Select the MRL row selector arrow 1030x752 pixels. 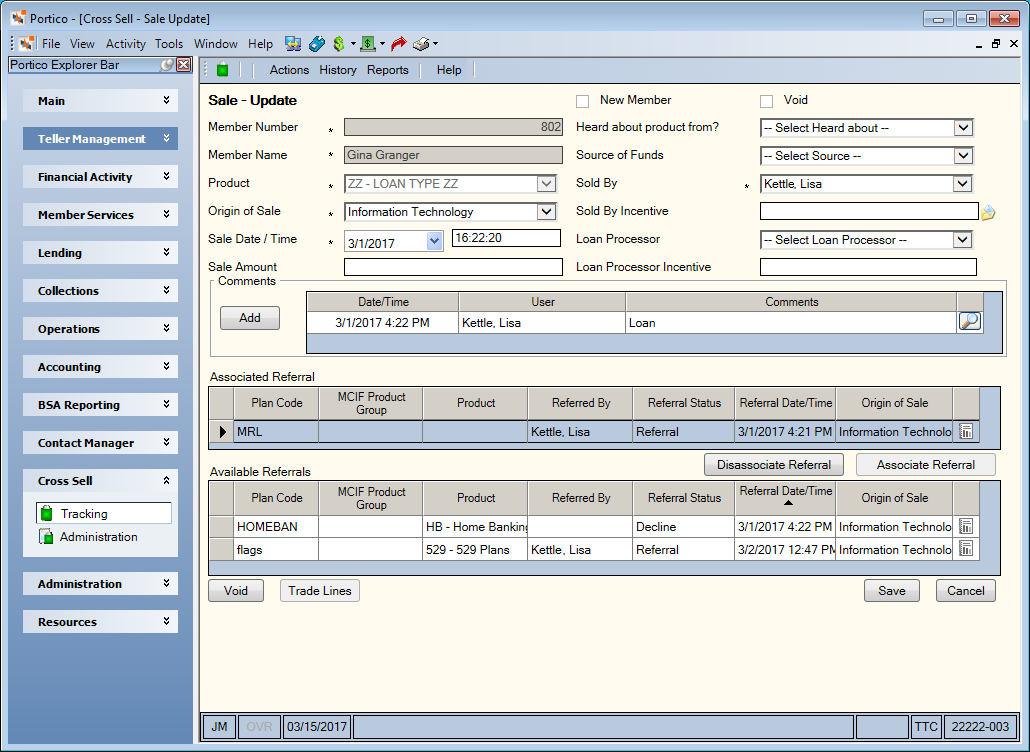(x=222, y=431)
